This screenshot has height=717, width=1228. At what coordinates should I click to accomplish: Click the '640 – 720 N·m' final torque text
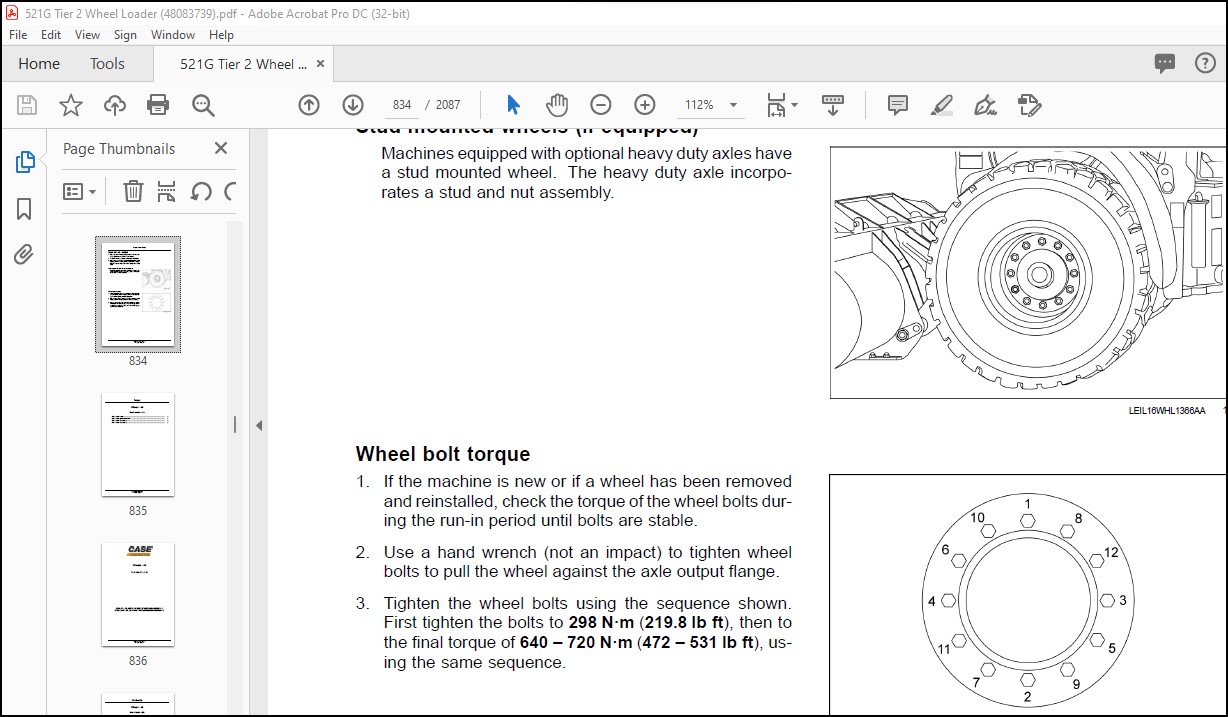[x=576, y=643]
